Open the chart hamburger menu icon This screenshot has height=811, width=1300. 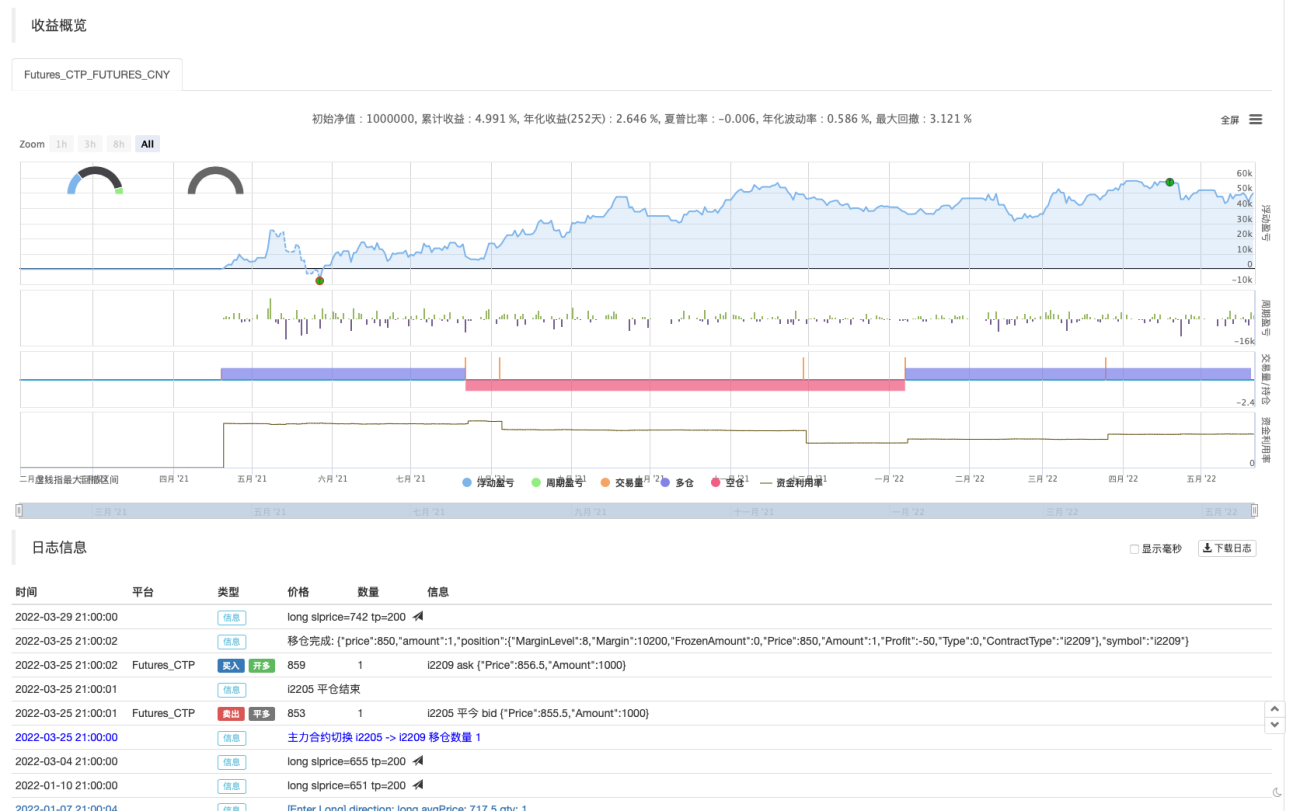pos(1255,119)
